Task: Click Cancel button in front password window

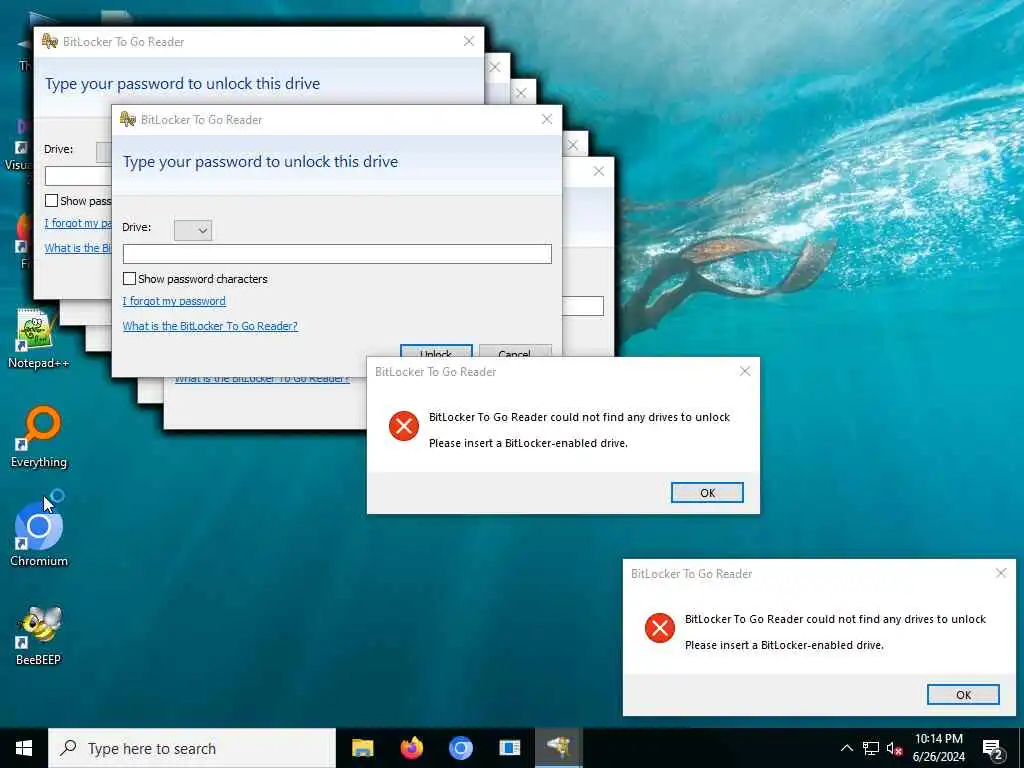Action: click(515, 351)
